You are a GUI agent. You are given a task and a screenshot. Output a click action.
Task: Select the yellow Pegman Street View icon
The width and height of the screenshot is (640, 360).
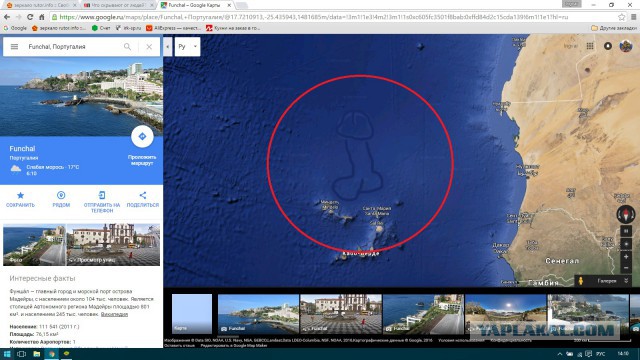pyautogui.click(x=580, y=281)
